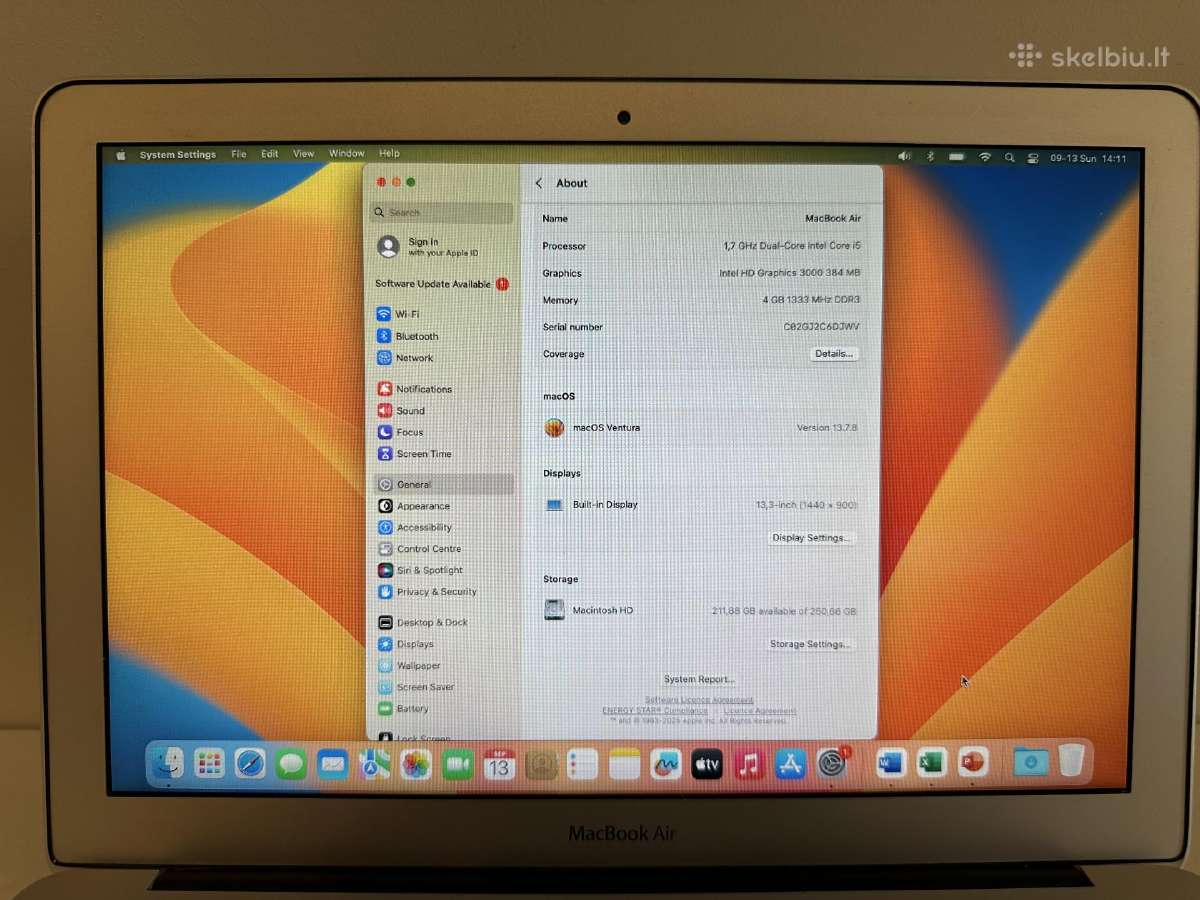1200x900 pixels.
Task: Open Spotlight search from menu bar
Action: (1009, 157)
